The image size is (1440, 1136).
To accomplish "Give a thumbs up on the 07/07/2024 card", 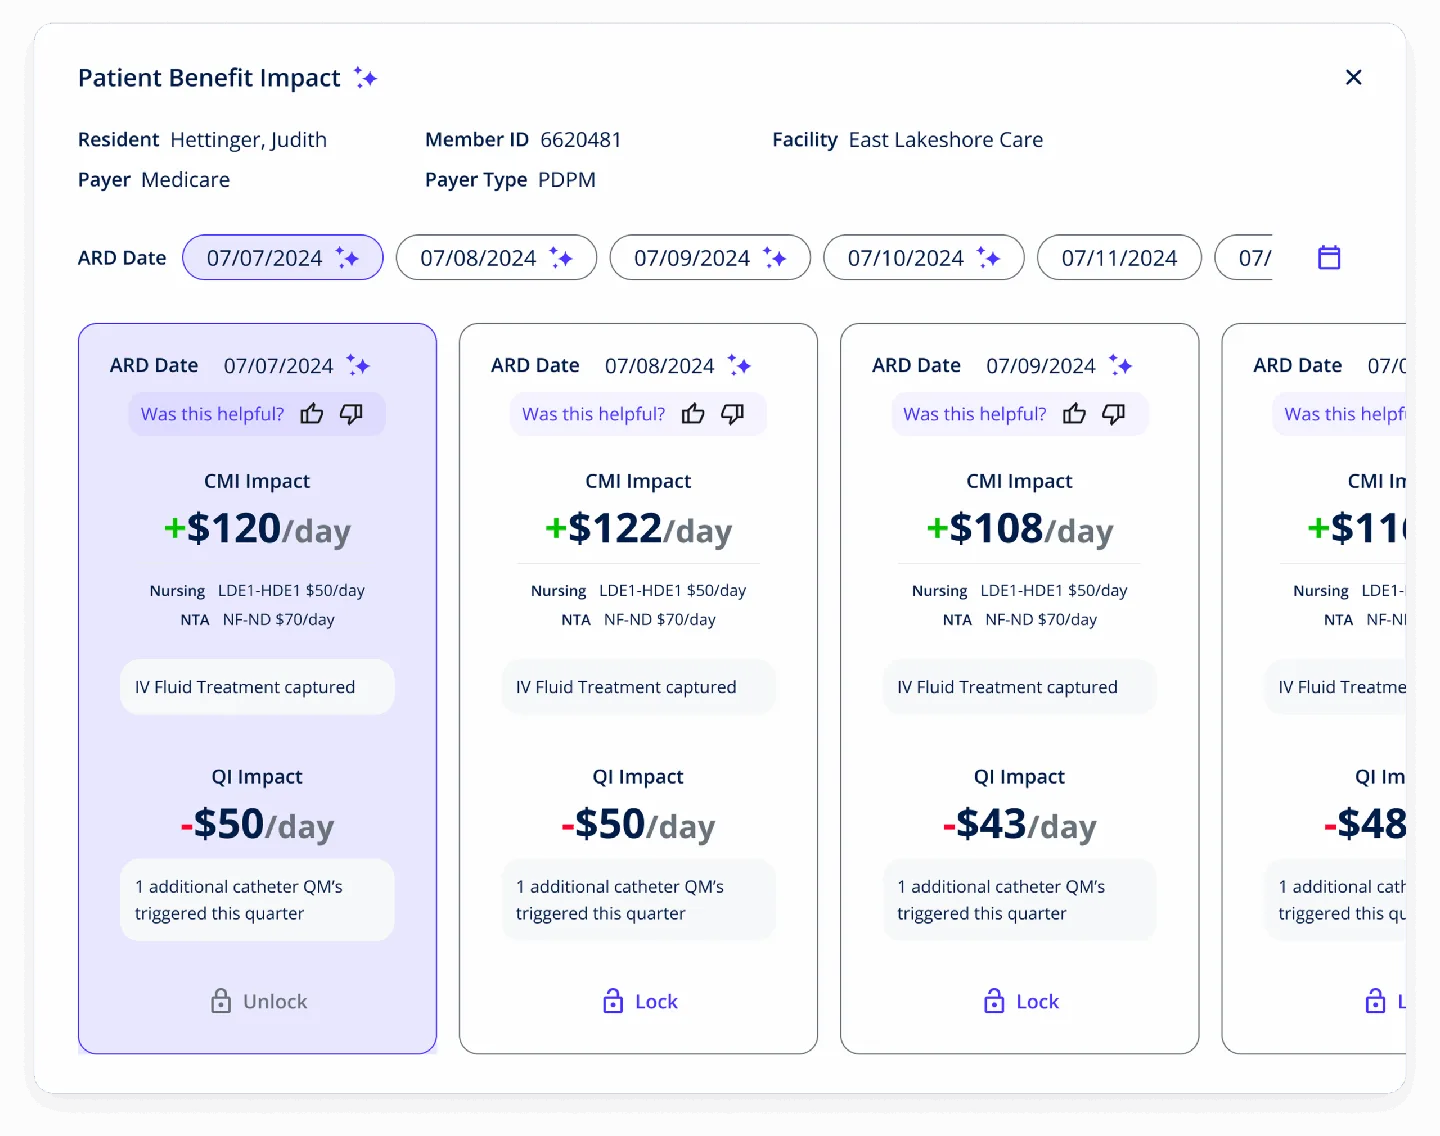I will pos(311,413).
